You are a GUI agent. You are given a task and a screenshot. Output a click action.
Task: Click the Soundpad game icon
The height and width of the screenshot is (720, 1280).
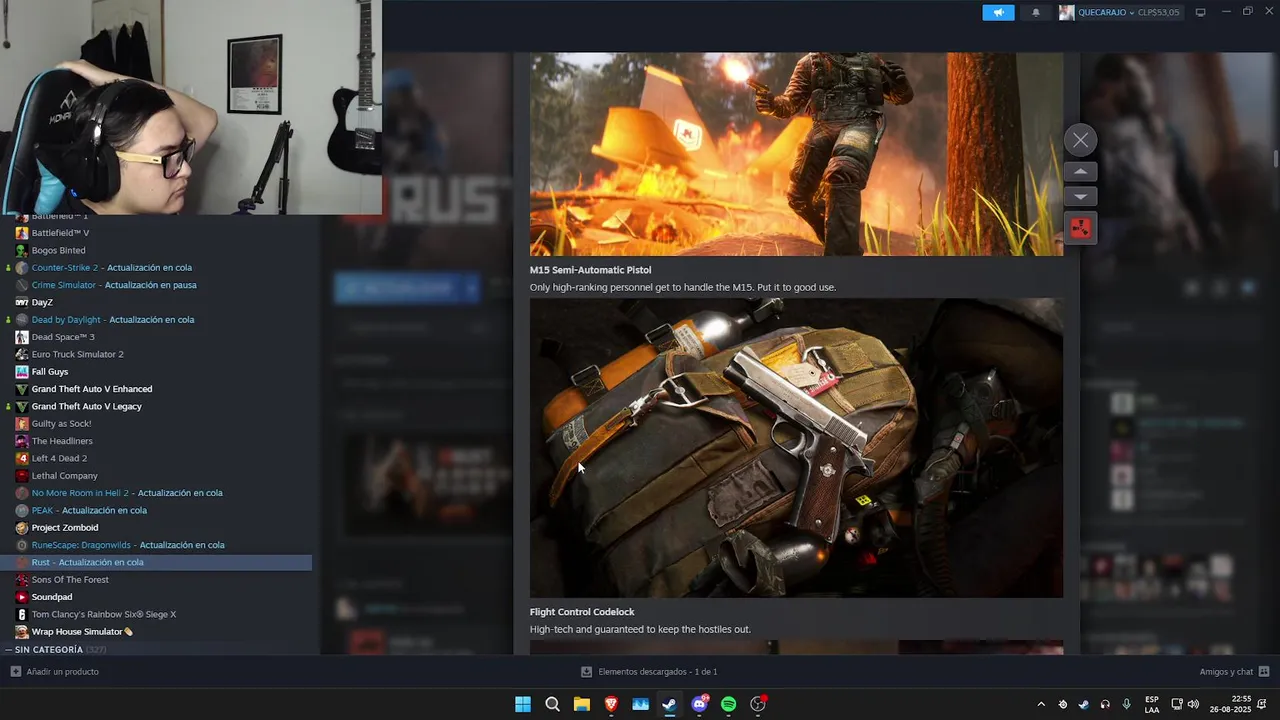click(22, 597)
